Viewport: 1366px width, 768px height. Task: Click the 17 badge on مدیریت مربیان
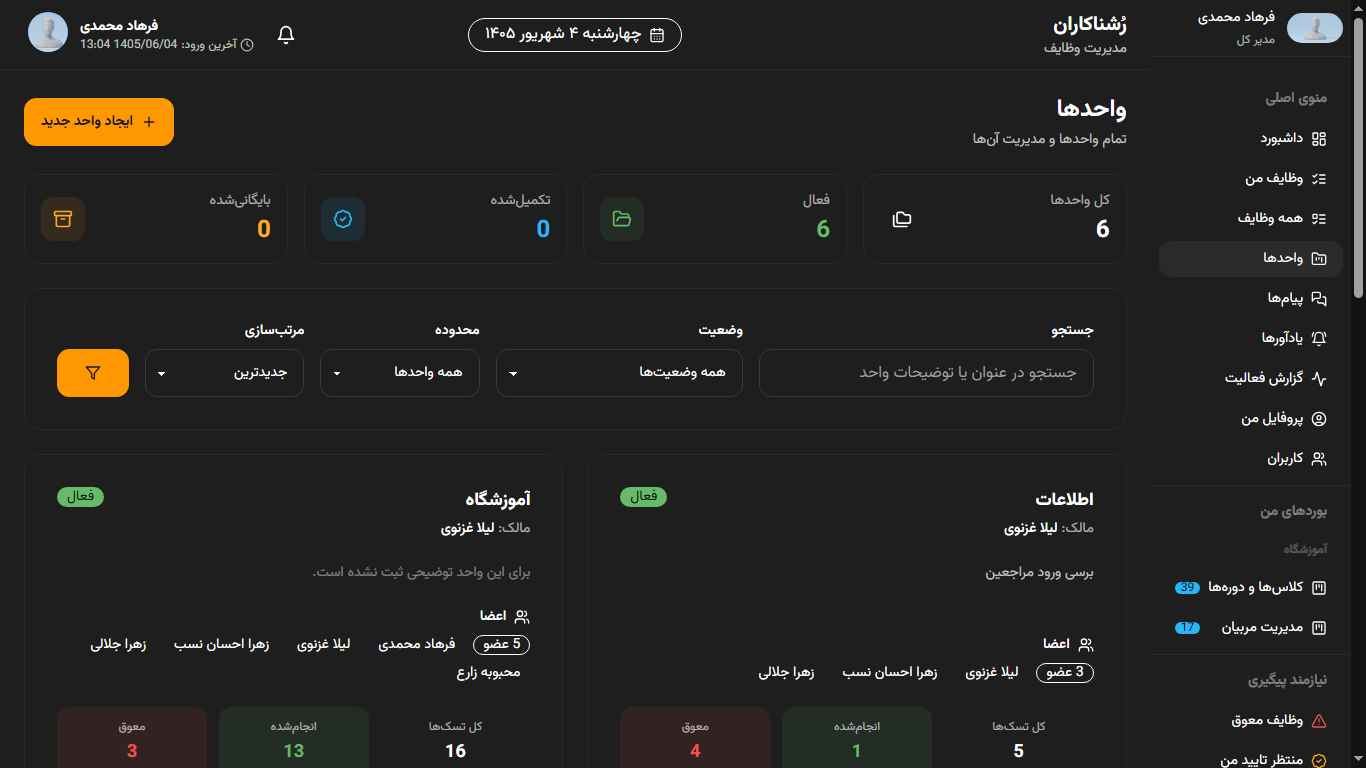[1187, 628]
